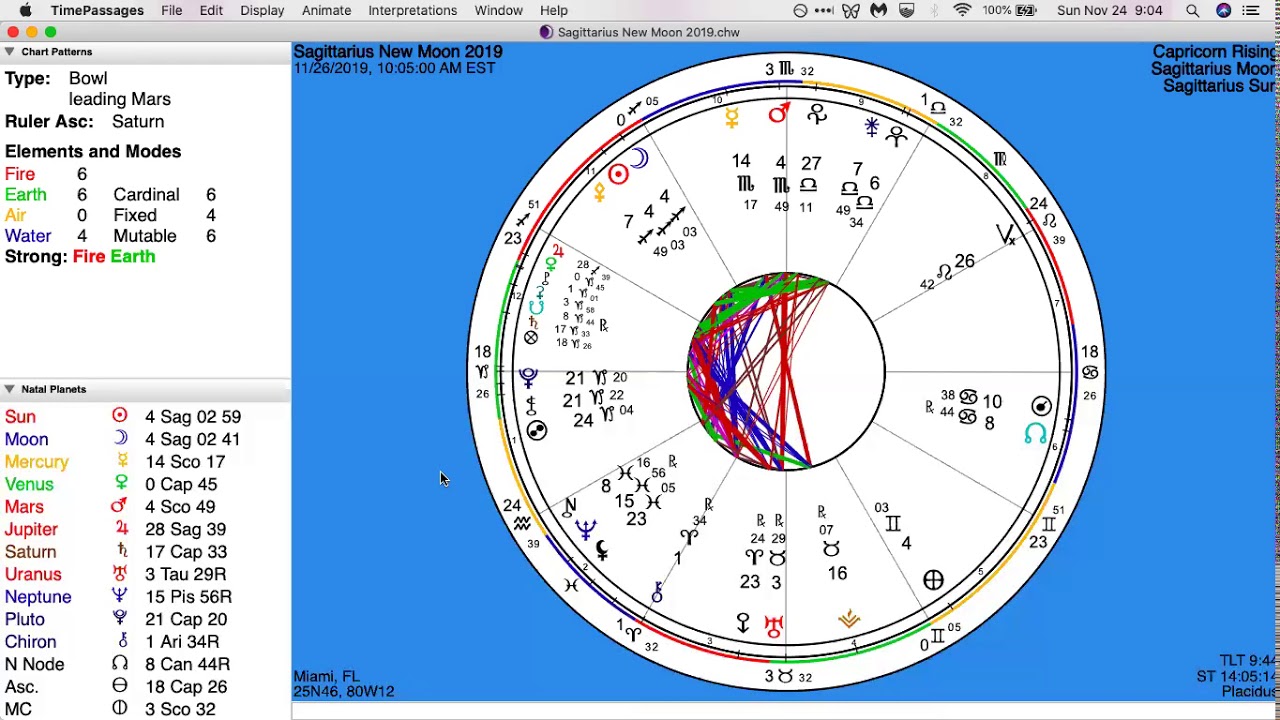Select the yellow Mercury symbol on chart wheel
Screen dimensions: 1280x720
(x=732, y=119)
